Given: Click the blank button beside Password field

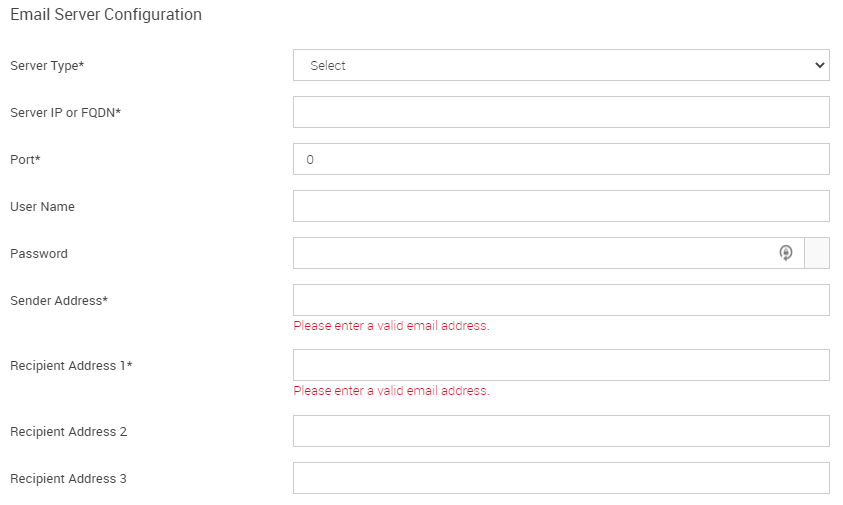Looking at the screenshot, I should [817, 253].
